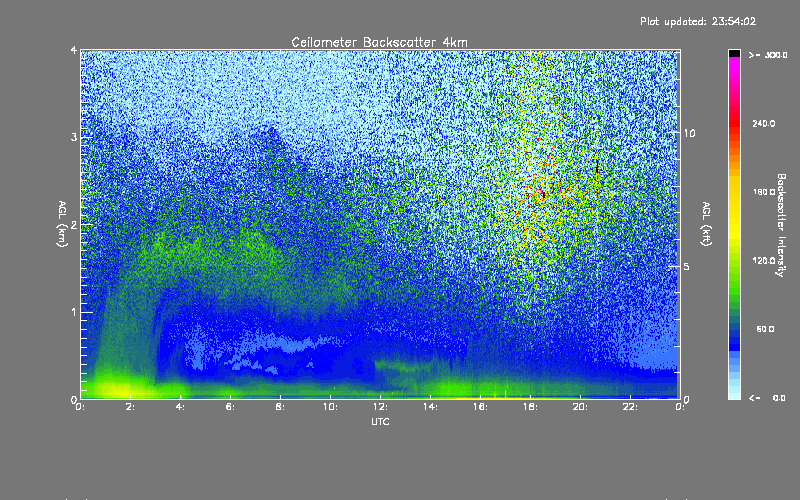Click the "10:" time tick label
The image size is (800, 500).
[x=330, y=407]
